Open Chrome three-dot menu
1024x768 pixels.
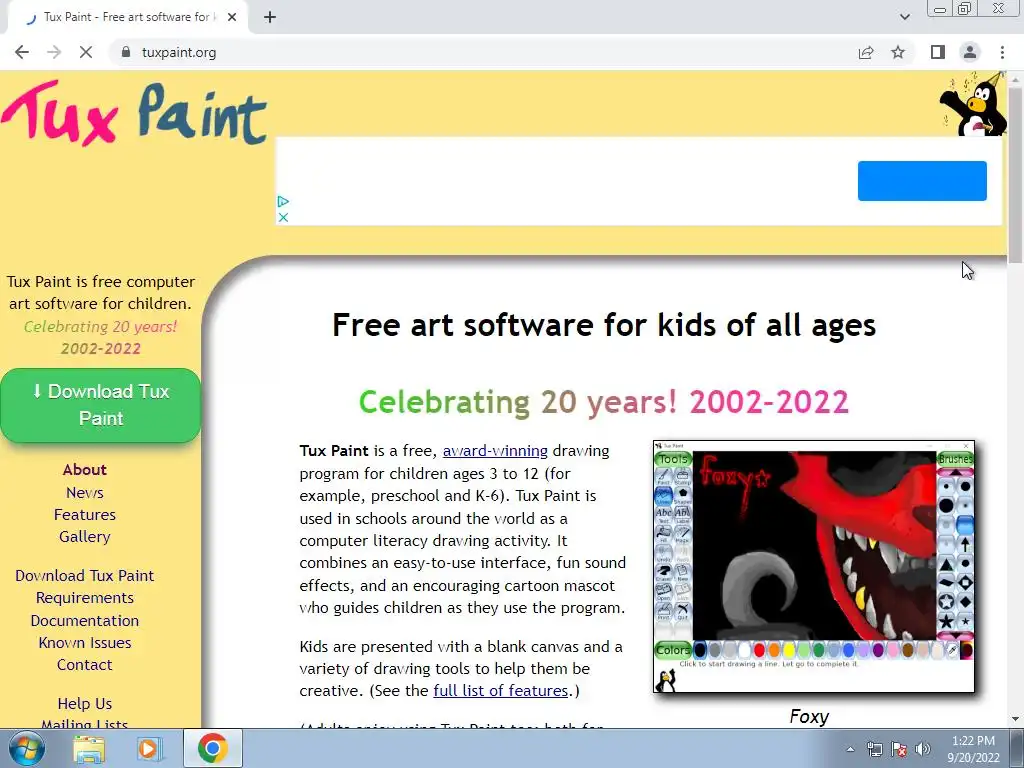tap(1002, 52)
